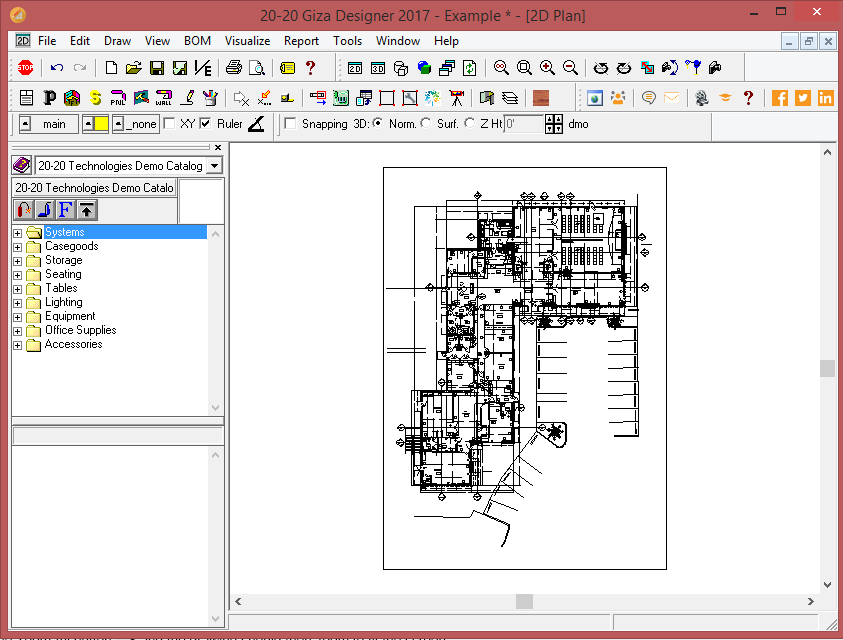The height and width of the screenshot is (640, 843).
Task: Print the current drawing
Action: click(234, 68)
